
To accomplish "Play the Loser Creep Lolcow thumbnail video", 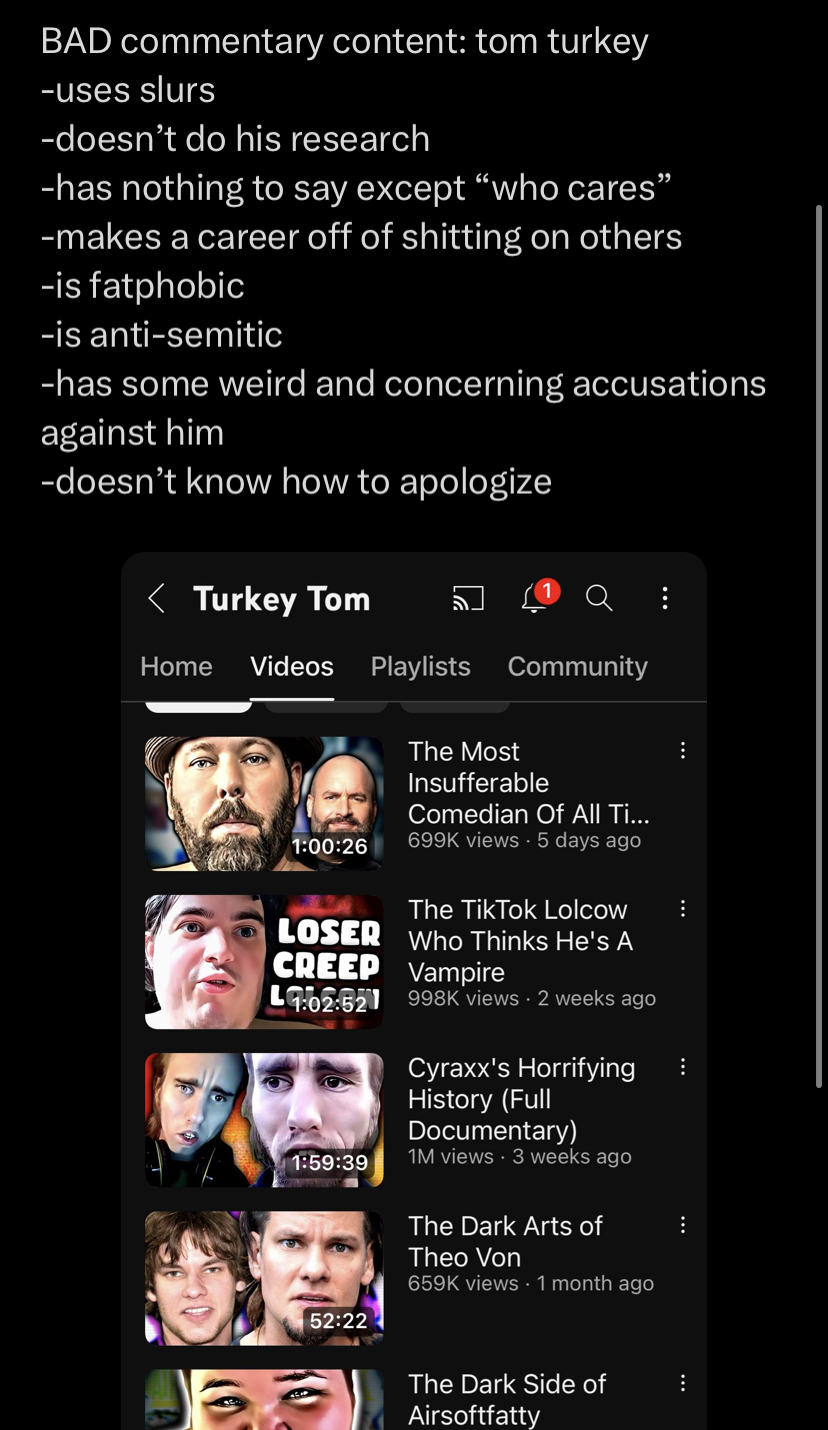I will [x=264, y=962].
